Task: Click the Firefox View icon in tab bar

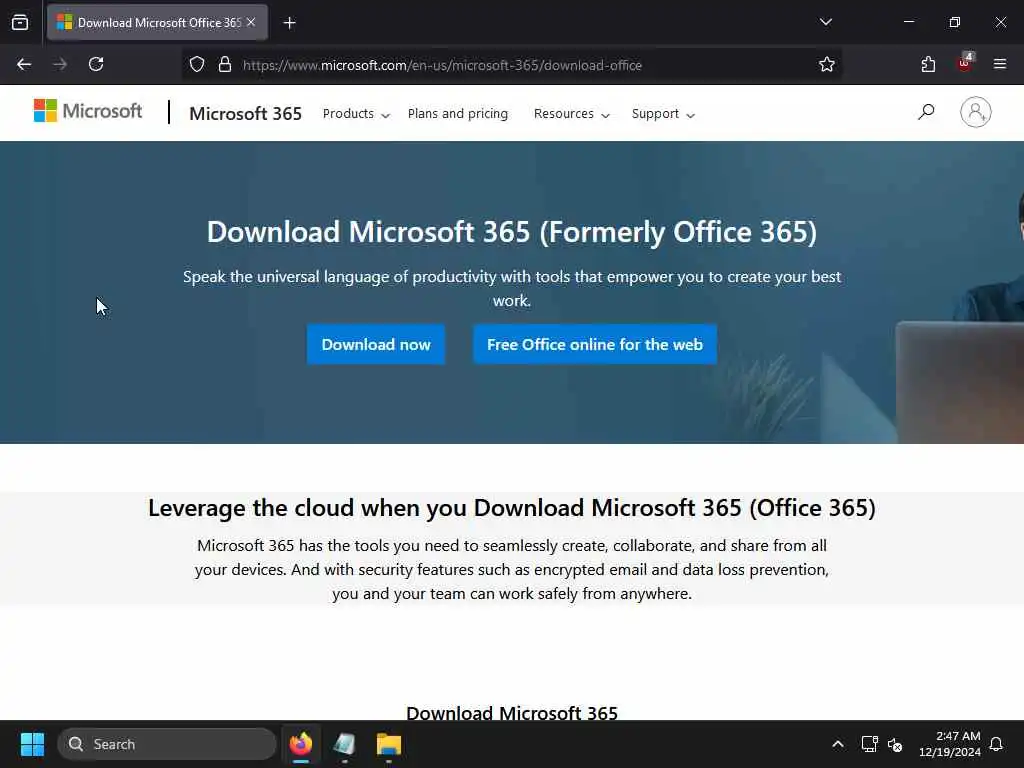Action: point(20,22)
